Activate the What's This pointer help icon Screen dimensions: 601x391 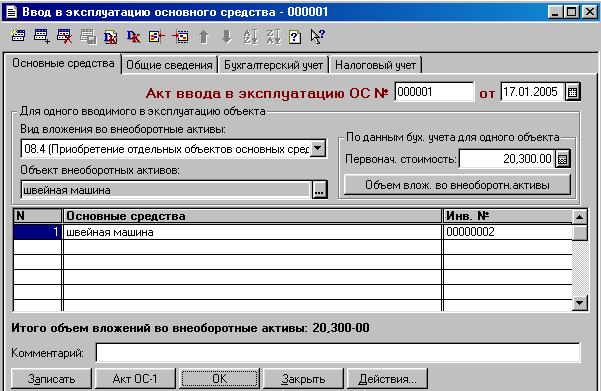(x=317, y=37)
